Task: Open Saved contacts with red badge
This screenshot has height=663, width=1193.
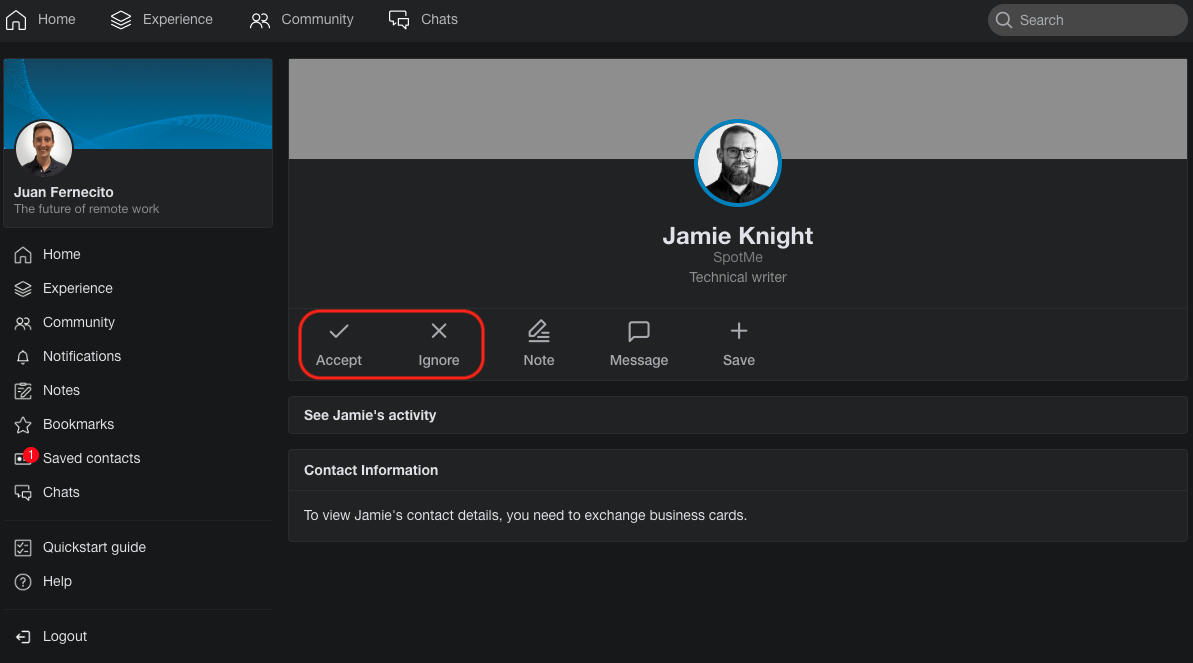Action: pyautogui.click(x=77, y=458)
